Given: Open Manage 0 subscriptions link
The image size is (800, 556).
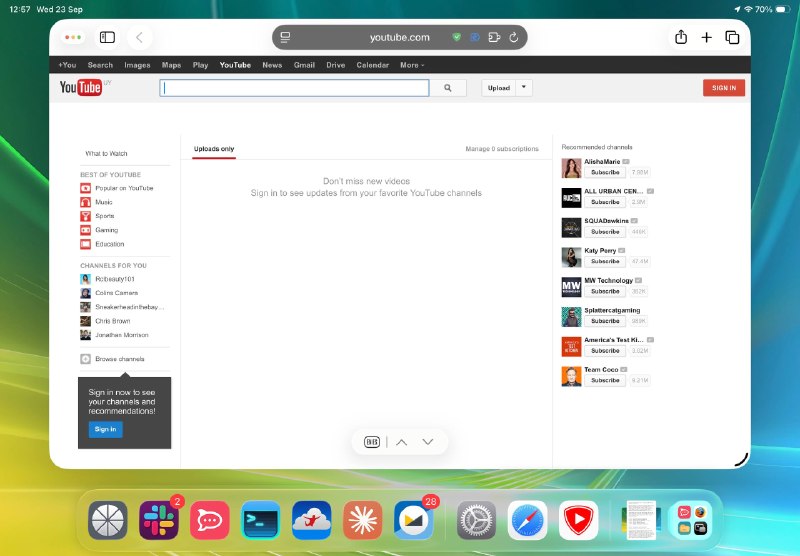Looking at the screenshot, I should point(502,149).
